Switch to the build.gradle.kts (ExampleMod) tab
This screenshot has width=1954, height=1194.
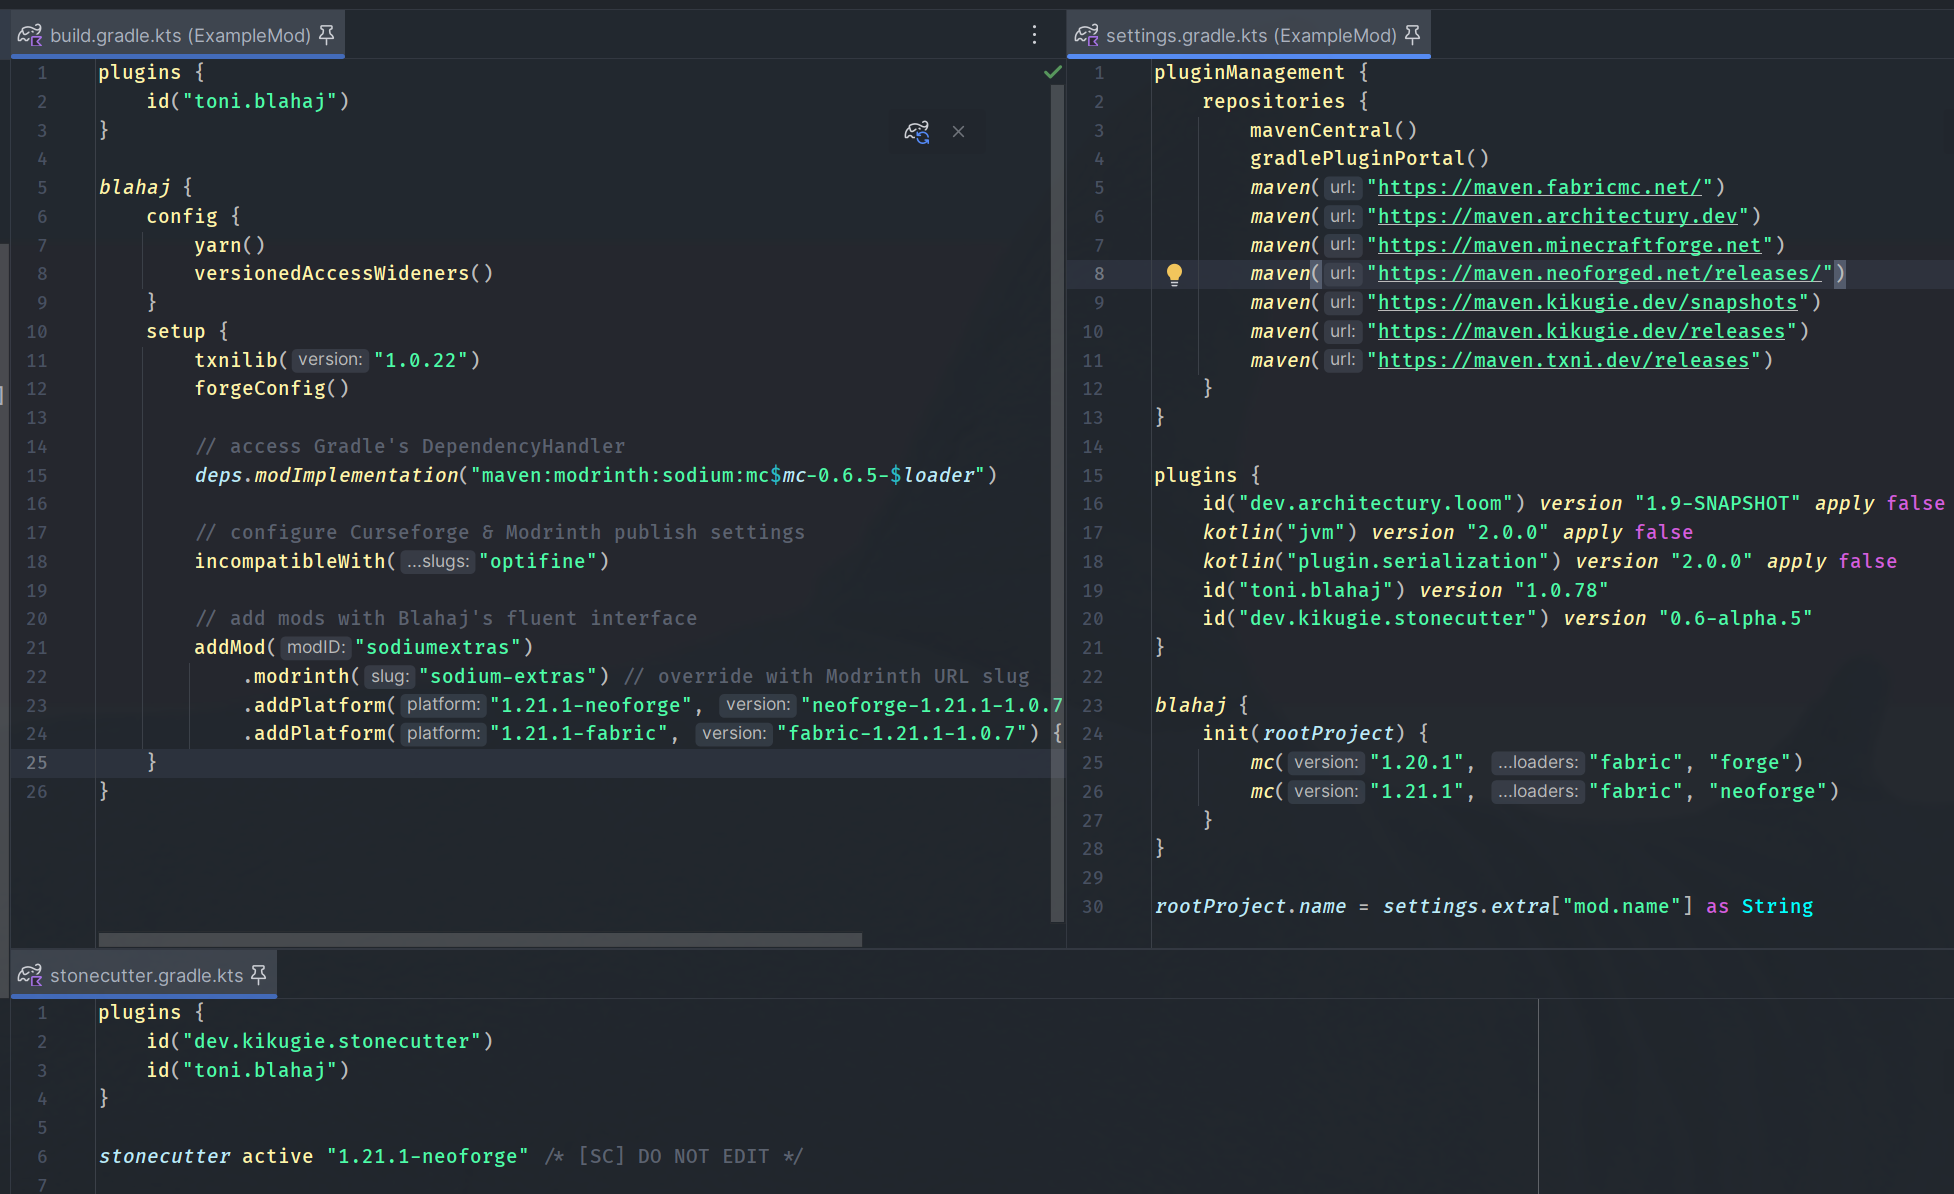click(178, 35)
